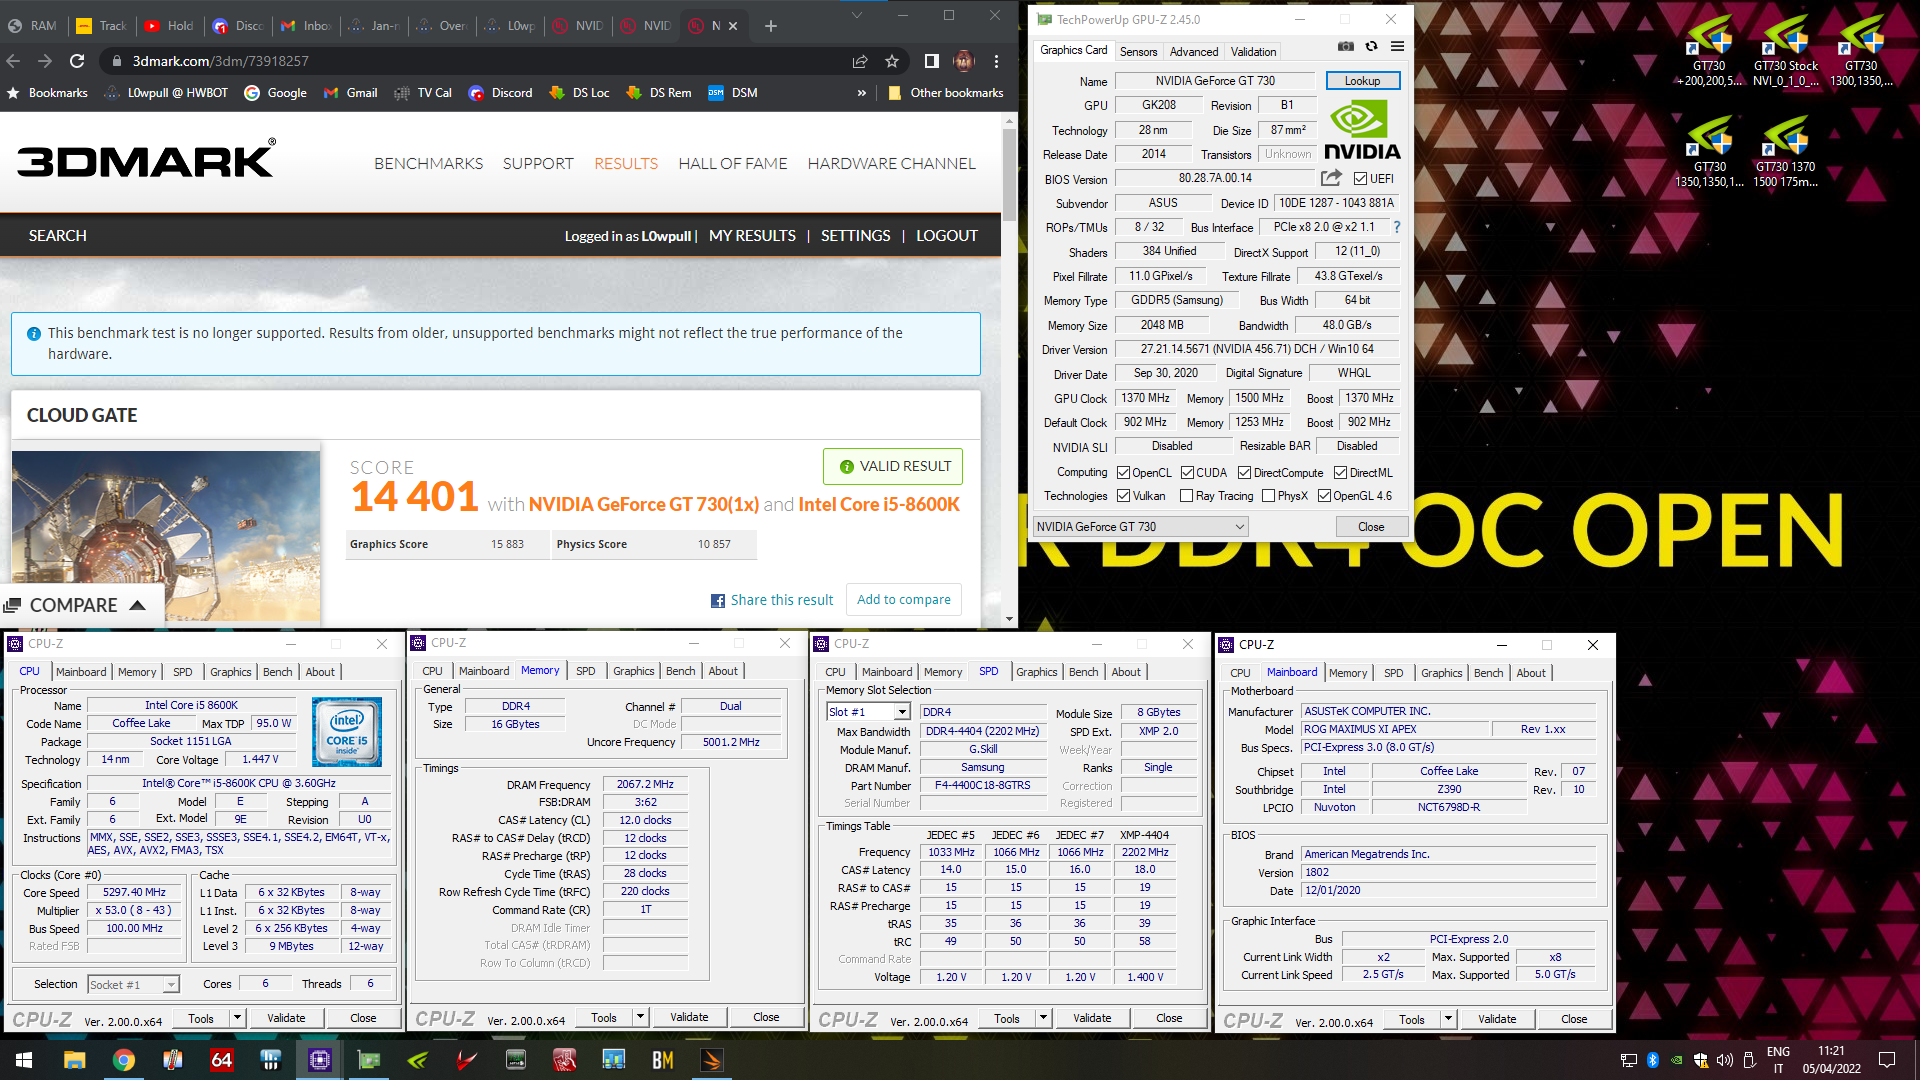Click the Cloud Gate benchmark thumbnail image
The width and height of the screenshot is (1920, 1080).
pyautogui.click(x=166, y=535)
